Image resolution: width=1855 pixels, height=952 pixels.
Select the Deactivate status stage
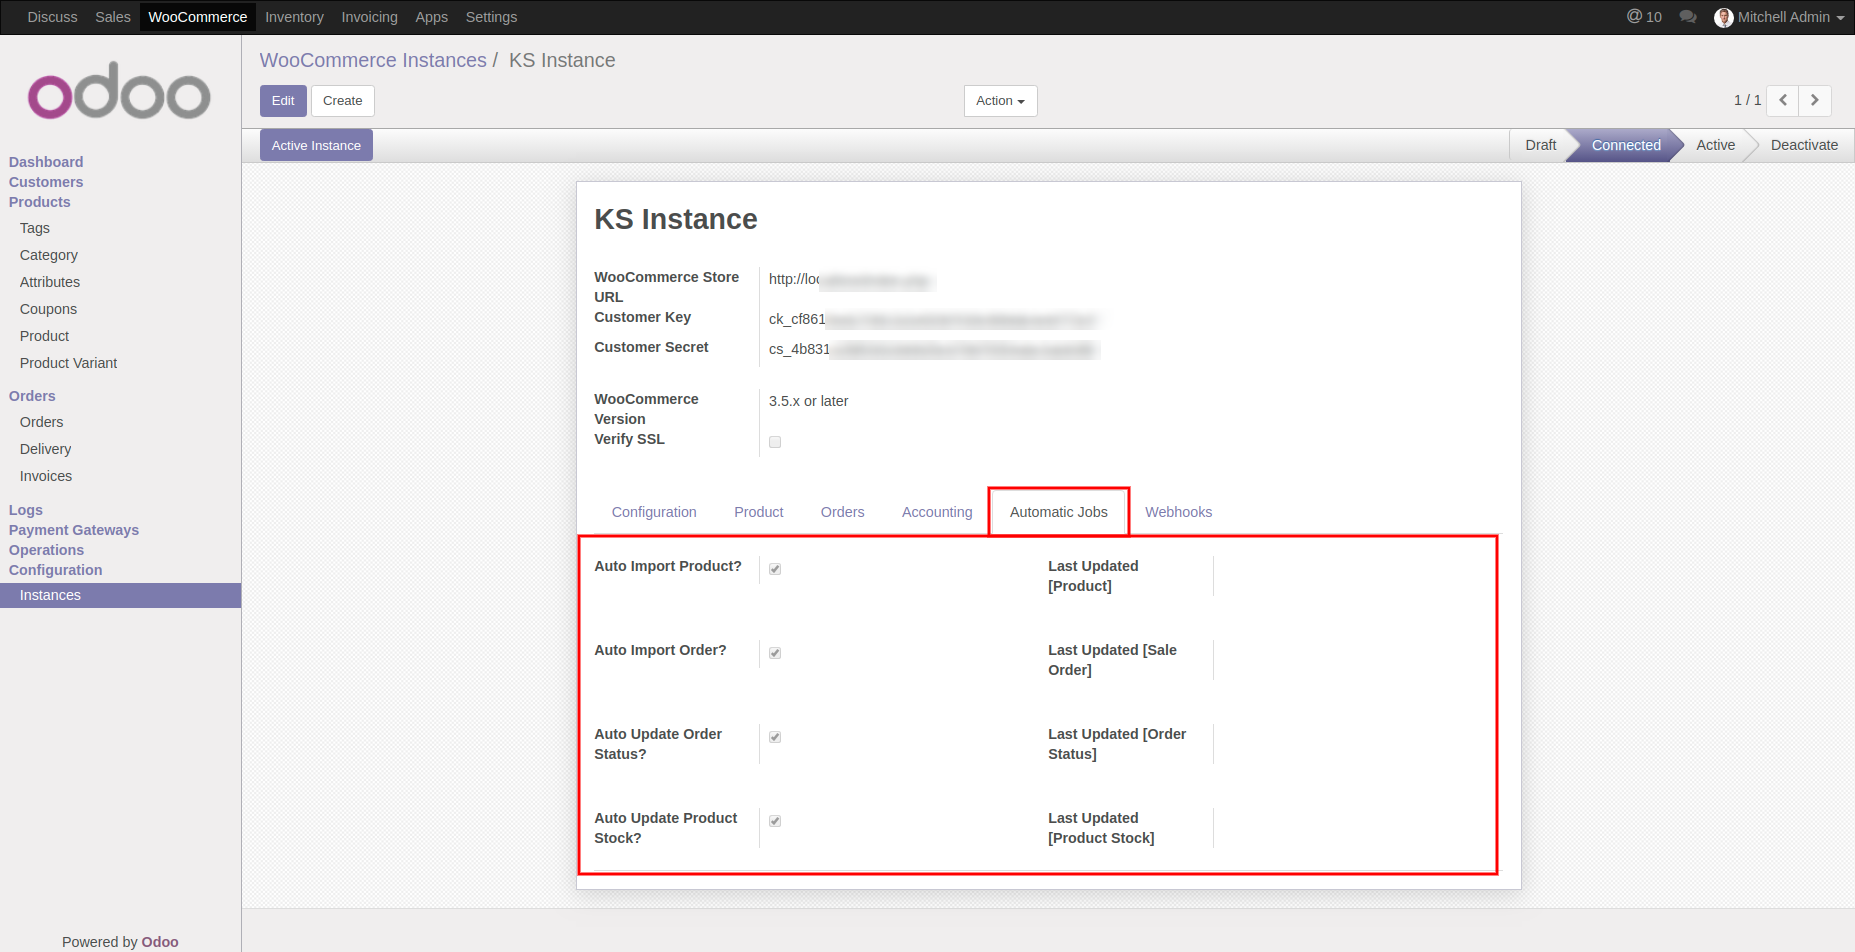(1804, 145)
